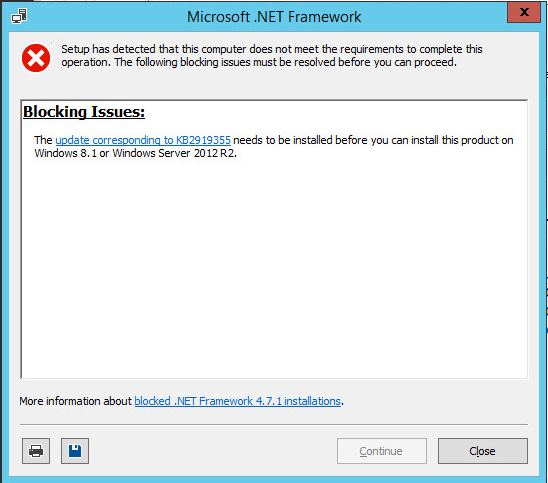
Task: Click the Close button
Action: pyautogui.click(x=483, y=451)
